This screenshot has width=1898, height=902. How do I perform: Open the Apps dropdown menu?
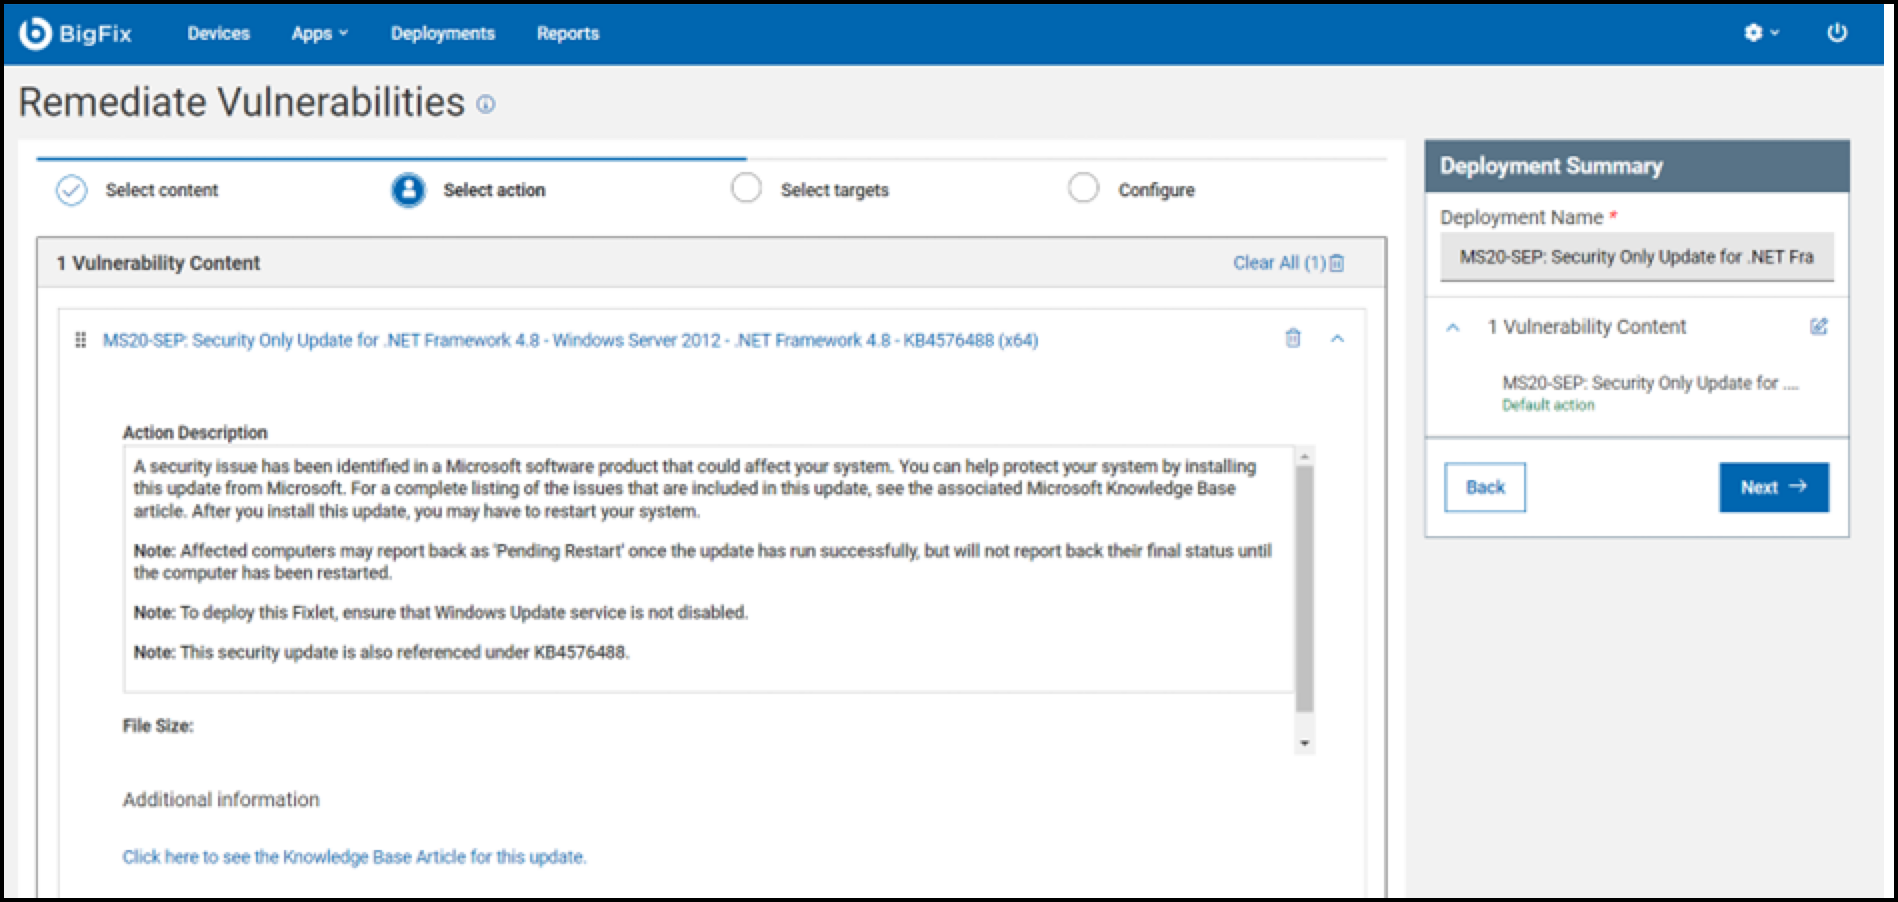(x=319, y=33)
